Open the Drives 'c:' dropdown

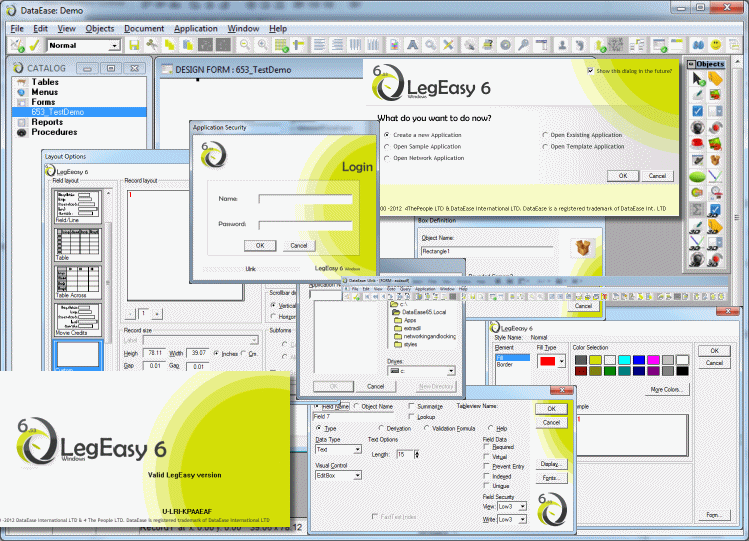[450, 371]
